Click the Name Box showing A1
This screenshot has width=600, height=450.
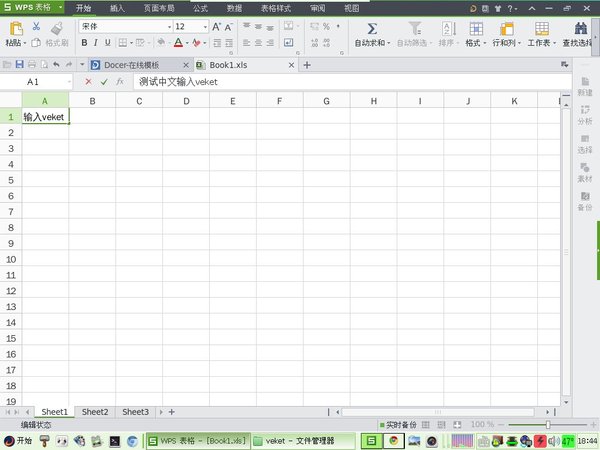(36, 82)
